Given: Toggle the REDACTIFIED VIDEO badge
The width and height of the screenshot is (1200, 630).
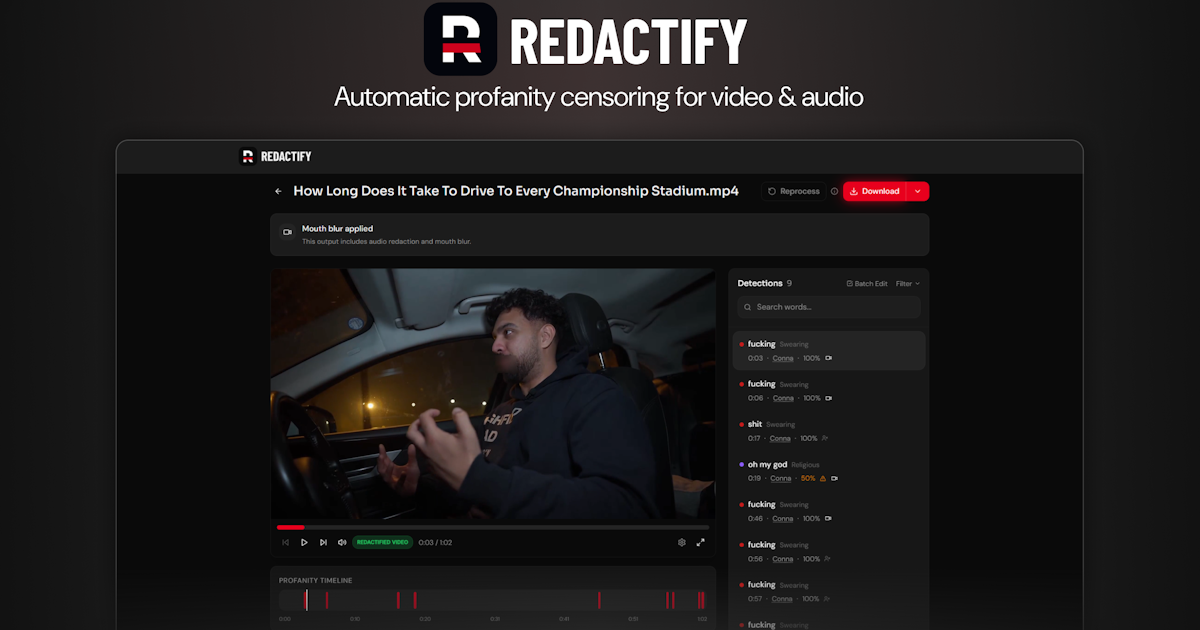Looking at the screenshot, I should [x=382, y=542].
